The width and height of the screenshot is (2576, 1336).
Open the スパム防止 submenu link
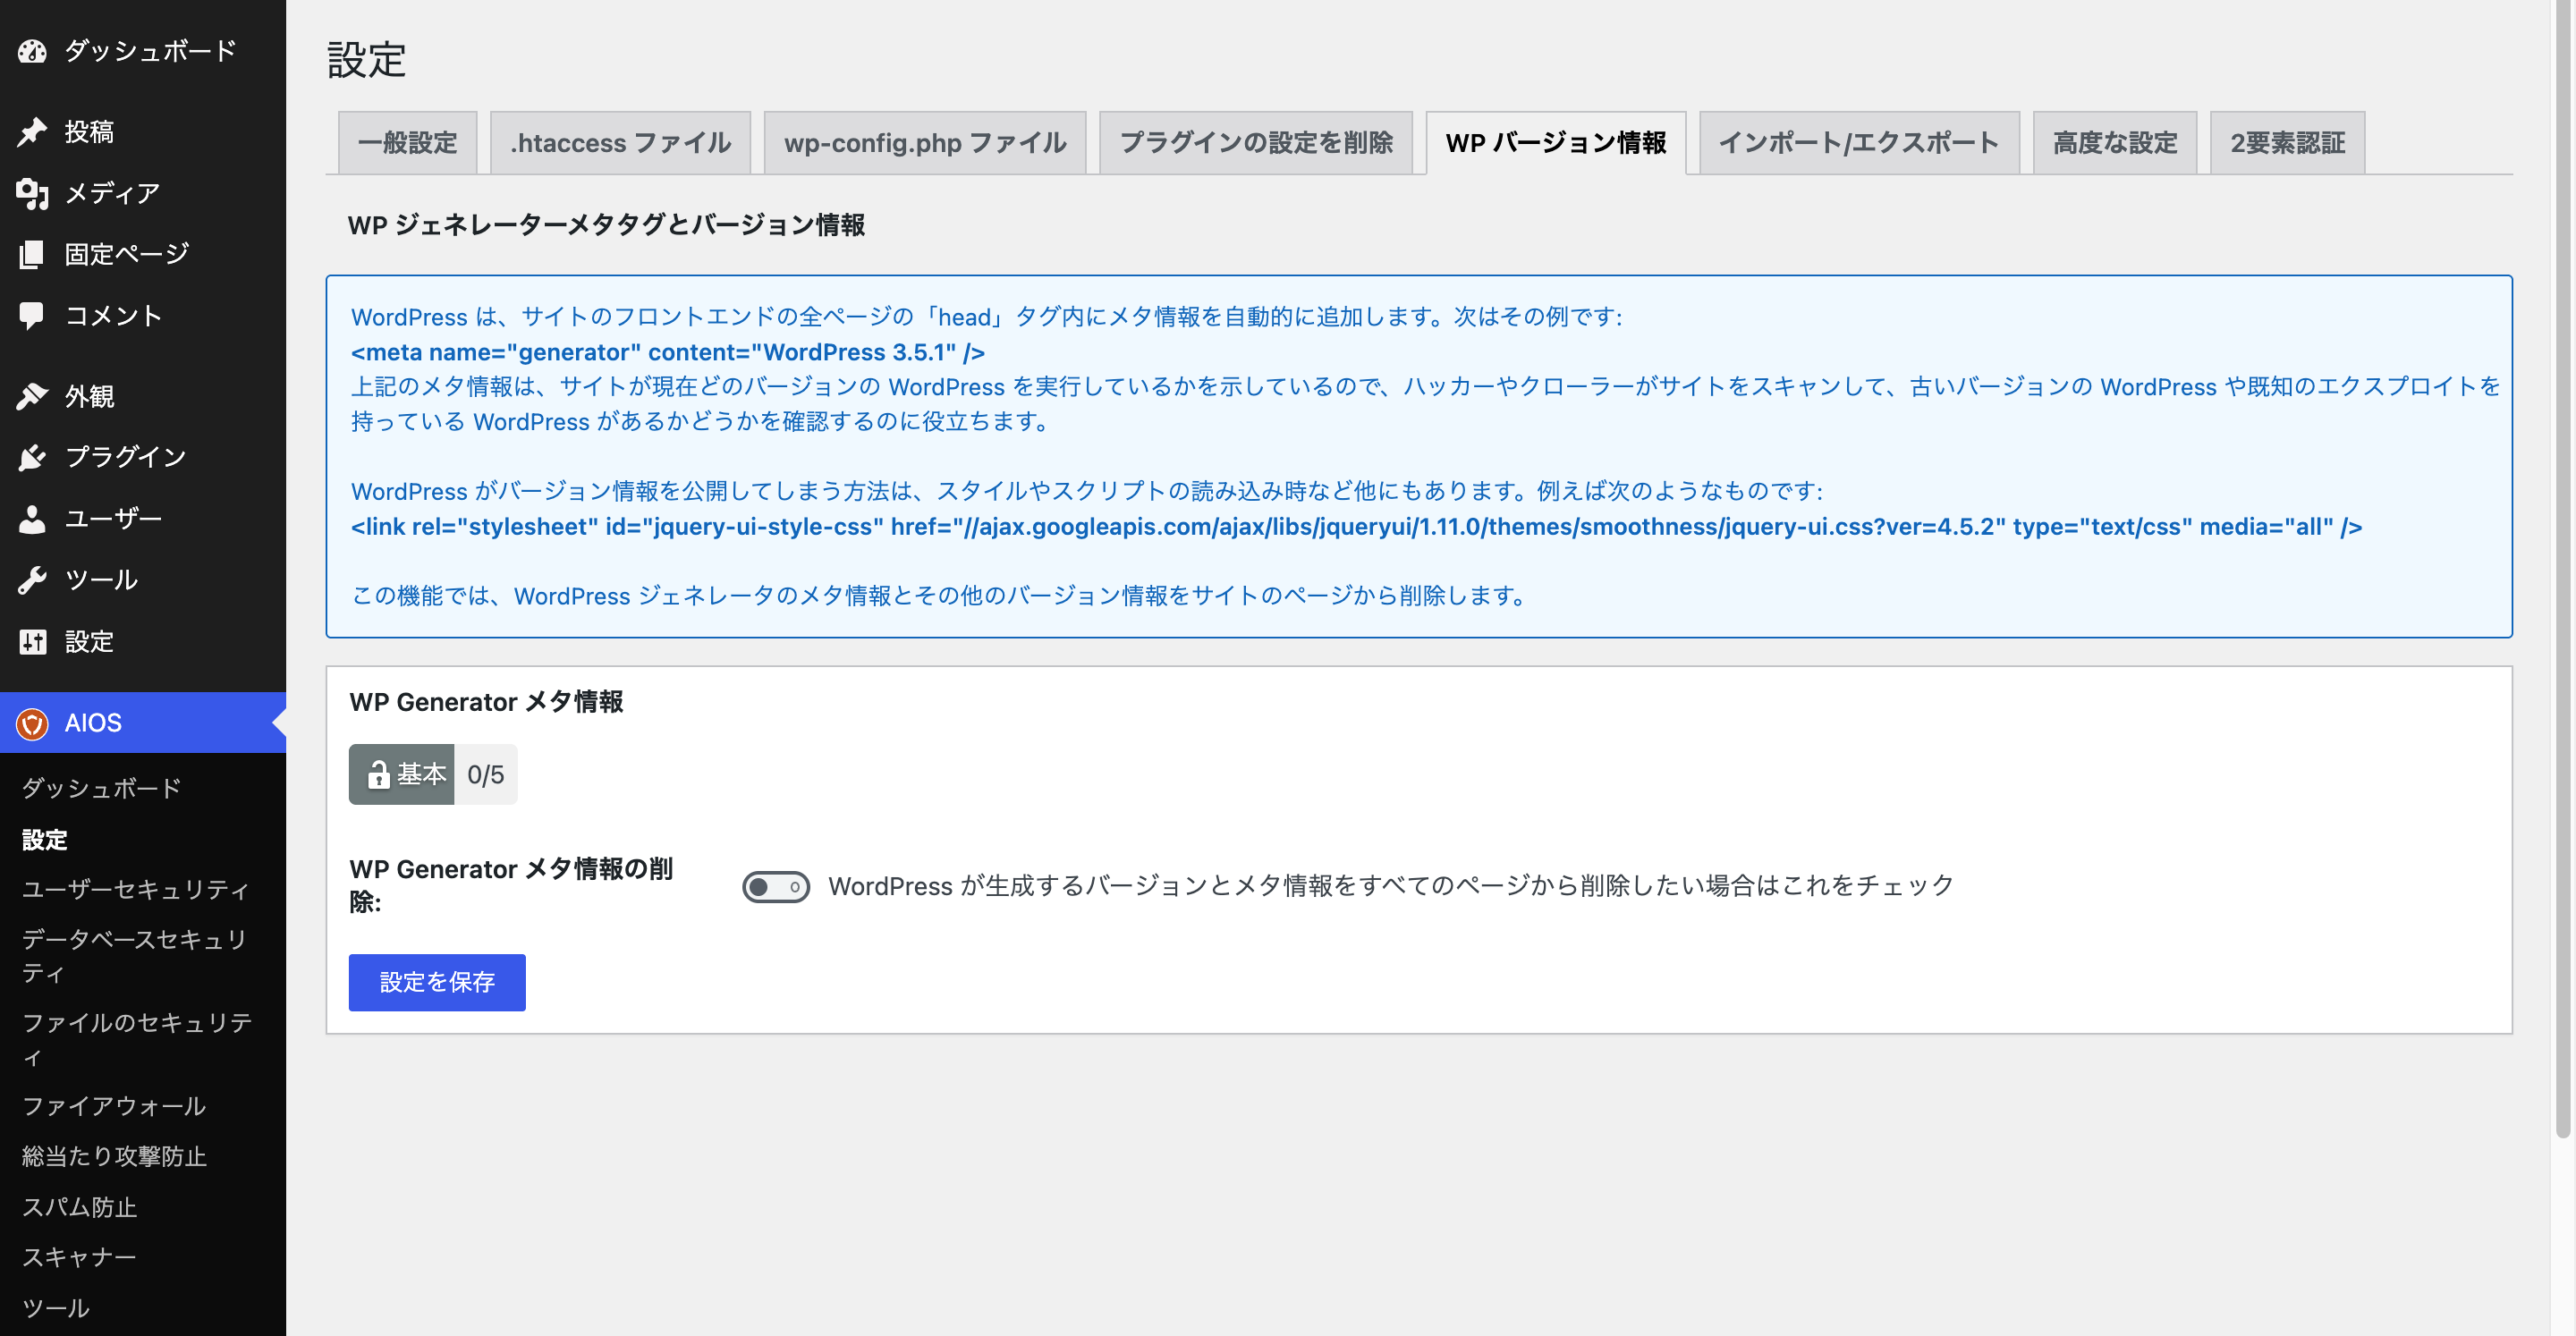[79, 1207]
